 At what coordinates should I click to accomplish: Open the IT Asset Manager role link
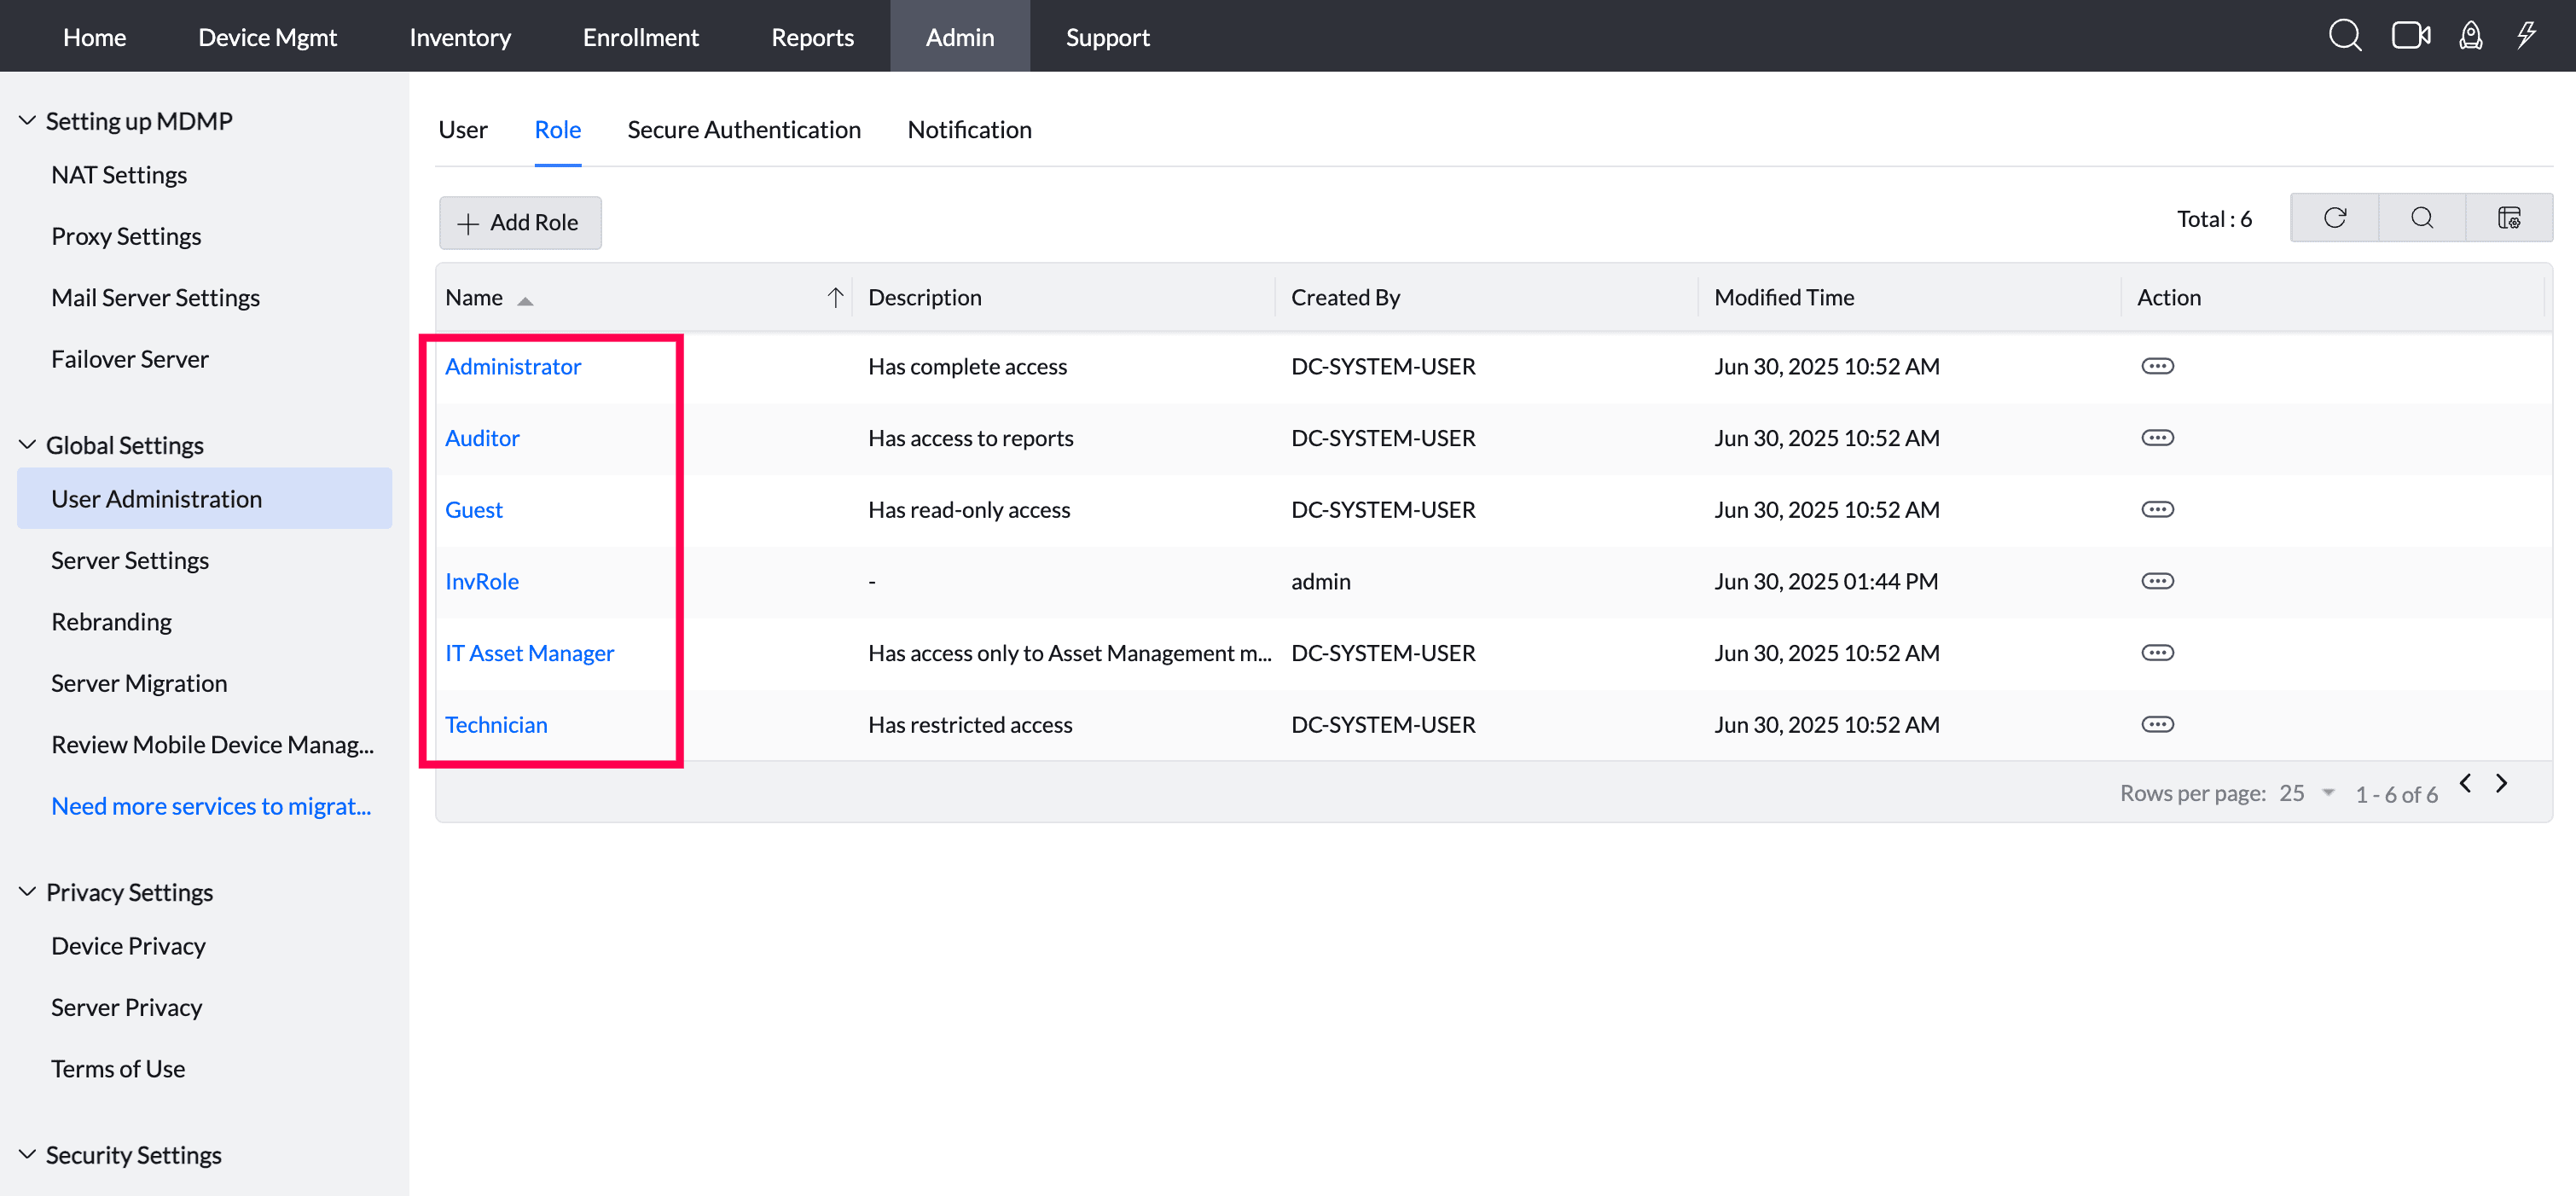point(529,653)
